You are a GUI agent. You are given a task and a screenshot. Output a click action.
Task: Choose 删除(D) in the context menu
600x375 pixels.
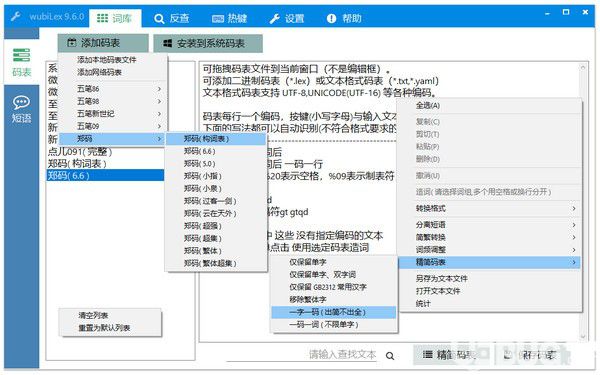(x=489, y=159)
